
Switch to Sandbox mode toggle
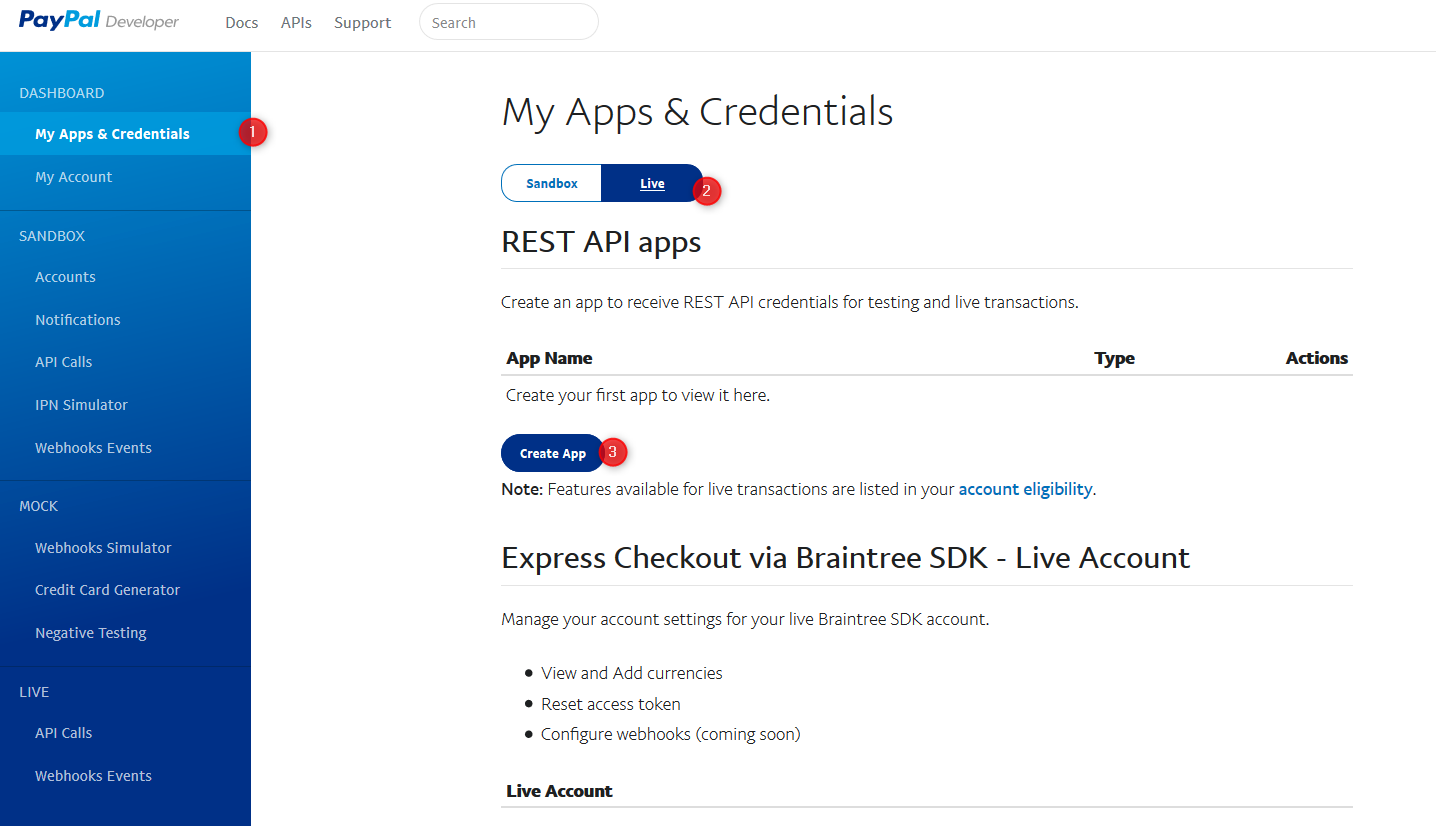552,184
